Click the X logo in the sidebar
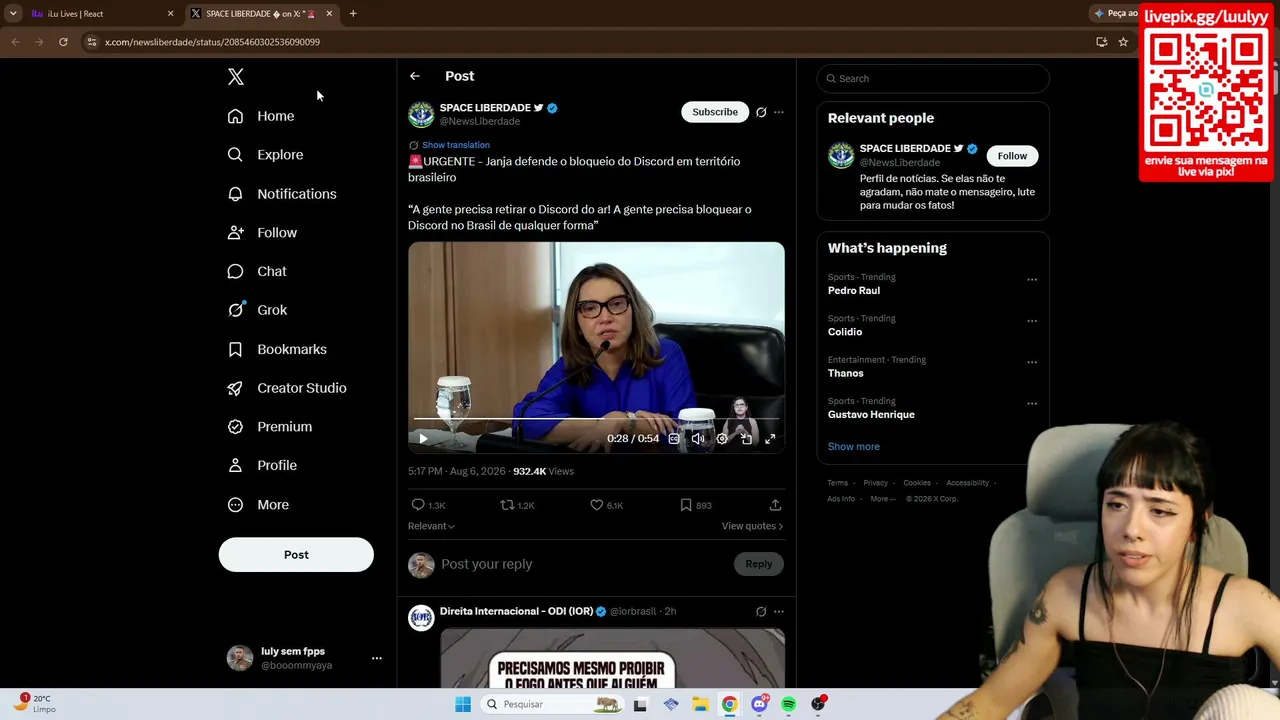Image resolution: width=1280 pixels, height=720 pixels. pos(235,77)
